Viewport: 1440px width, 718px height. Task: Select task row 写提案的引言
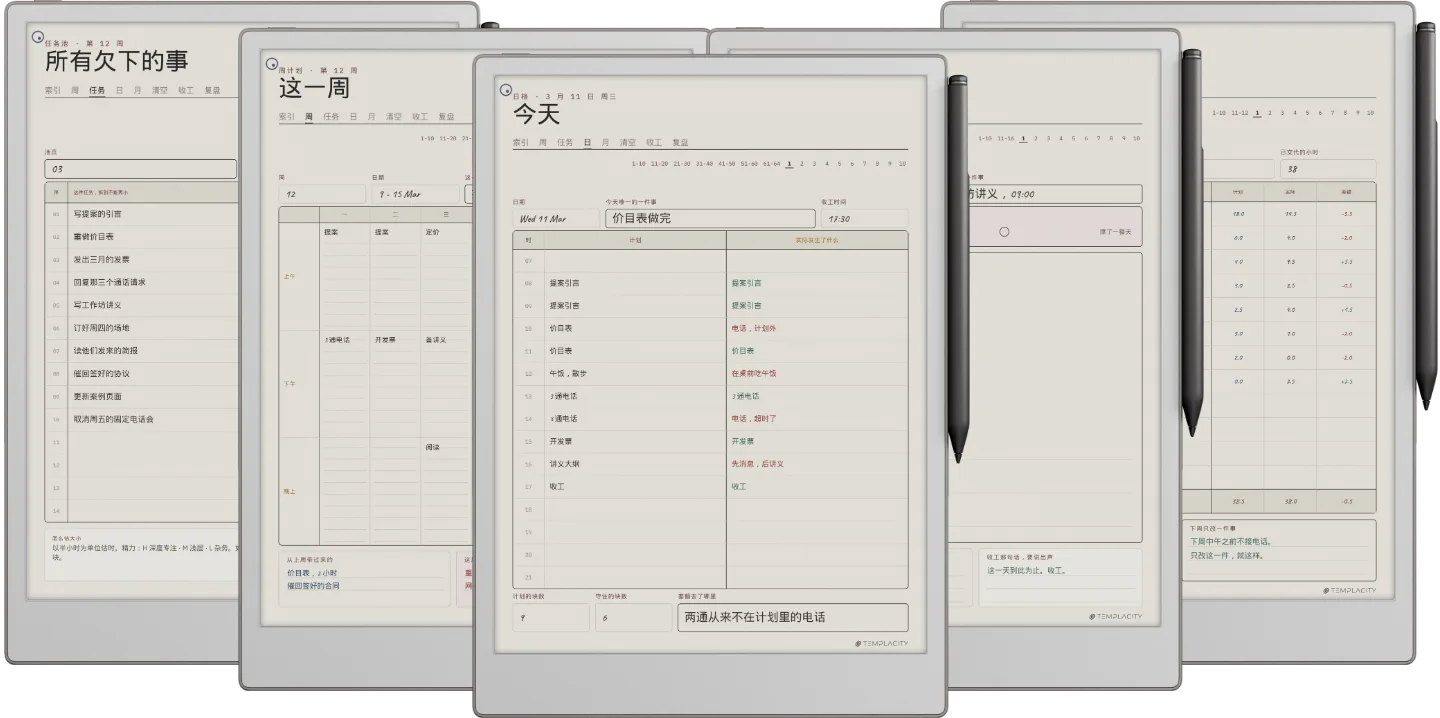pos(141,214)
